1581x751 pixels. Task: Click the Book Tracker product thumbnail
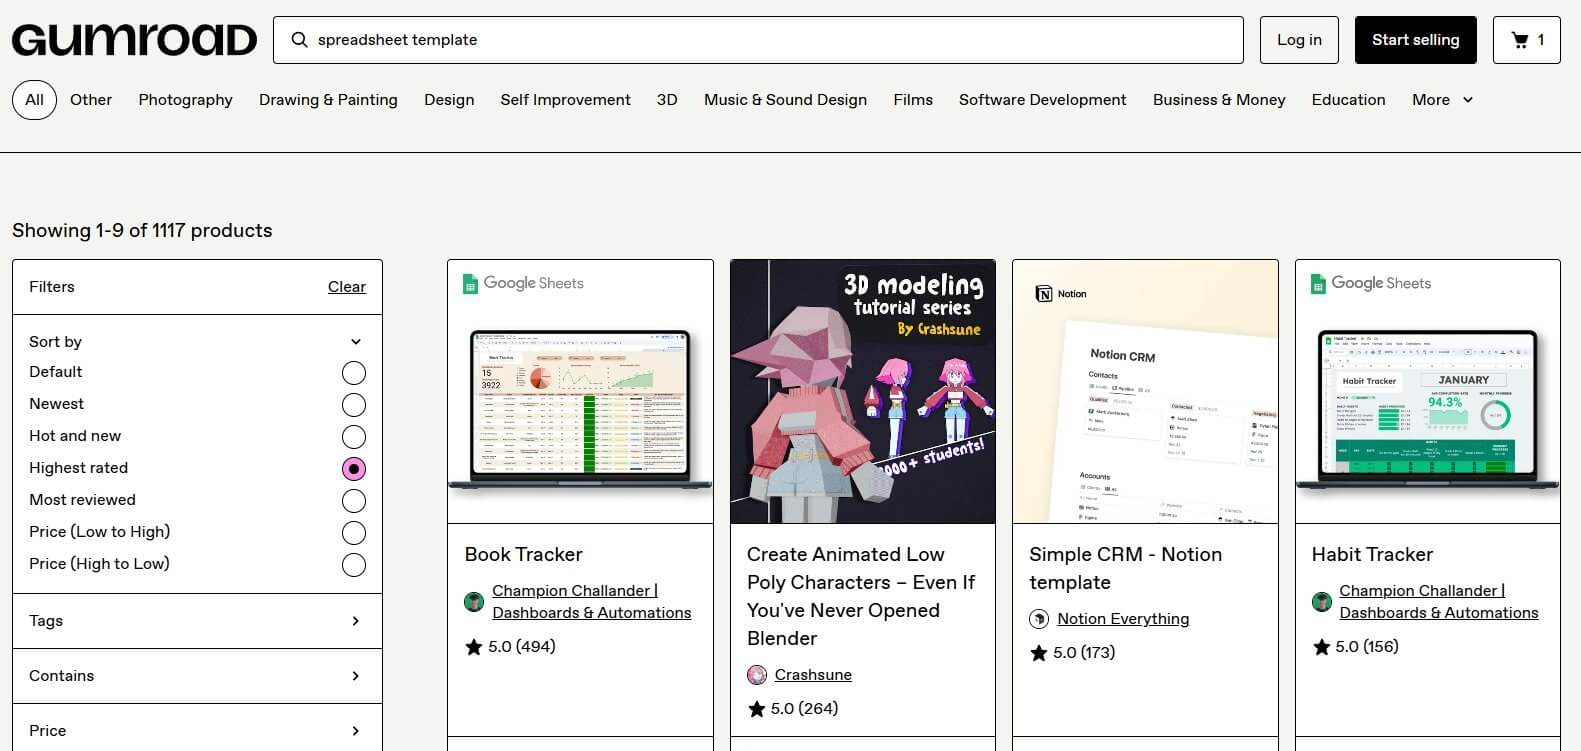pyautogui.click(x=580, y=392)
